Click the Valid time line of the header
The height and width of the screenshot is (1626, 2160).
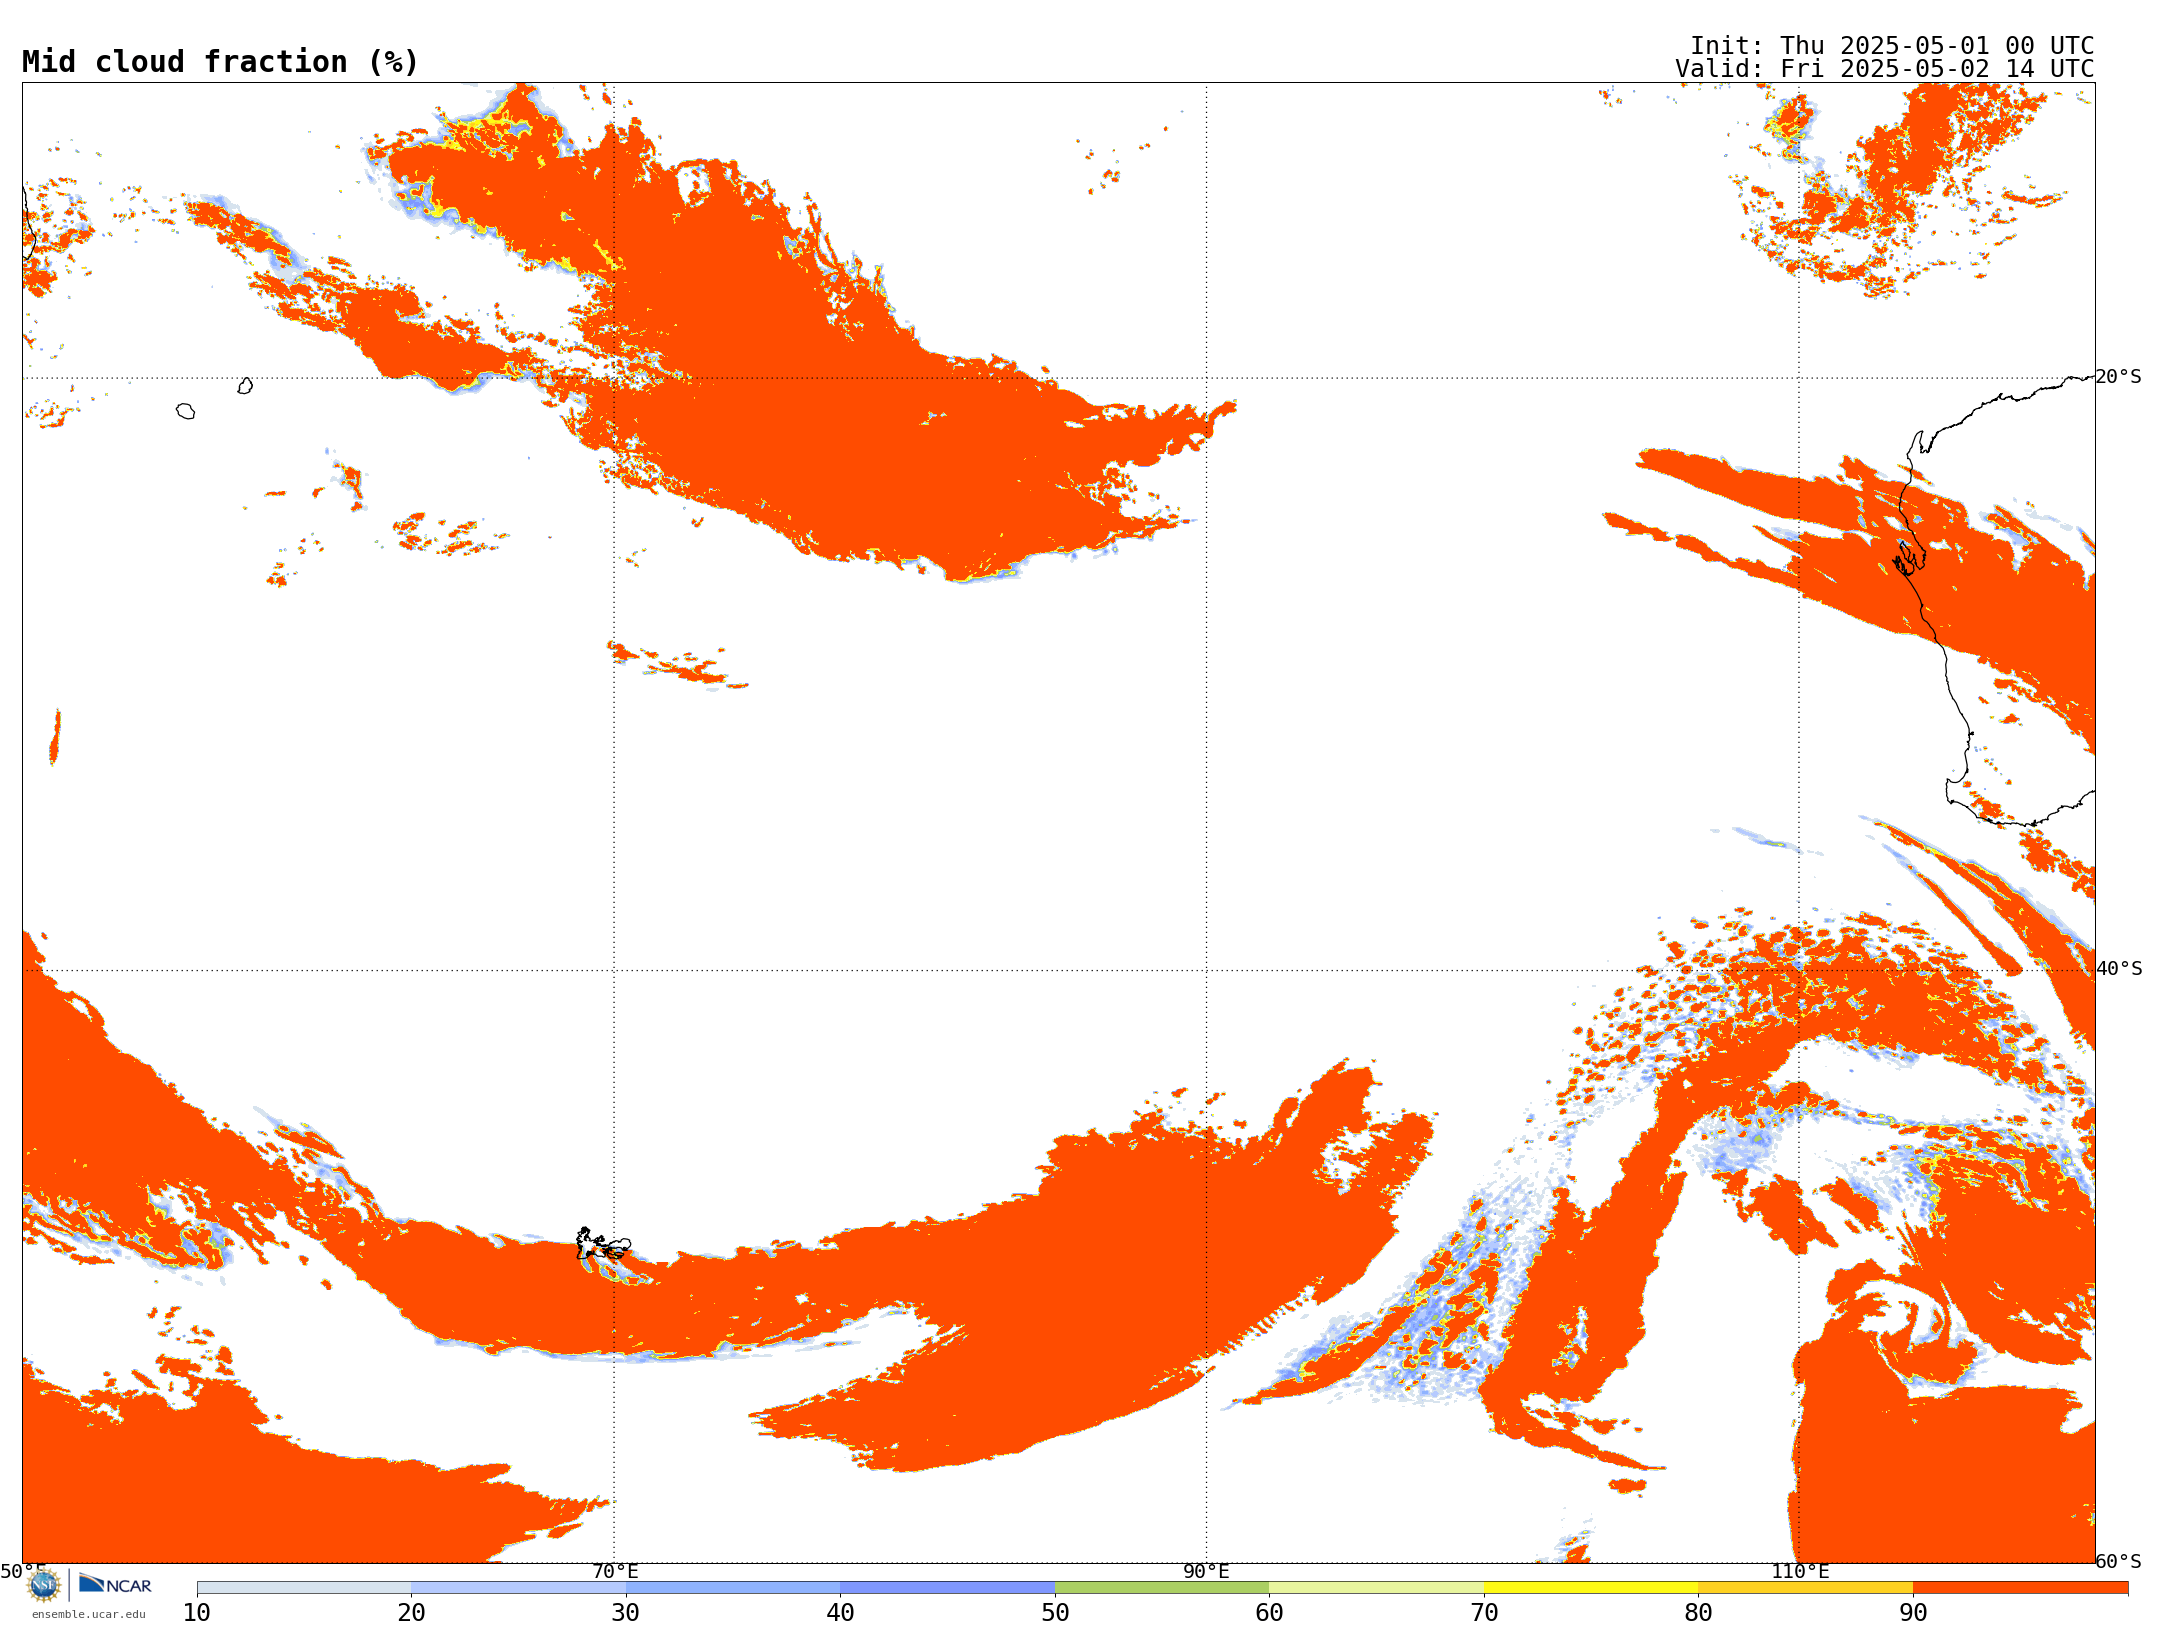(1885, 69)
